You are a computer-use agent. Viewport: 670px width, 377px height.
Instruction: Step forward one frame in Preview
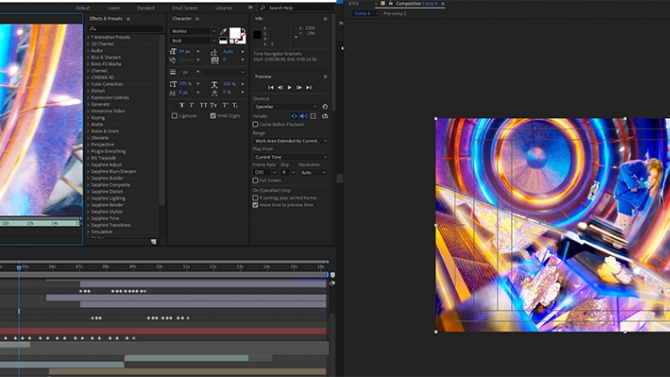pyautogui.click(x=299, y=88)
